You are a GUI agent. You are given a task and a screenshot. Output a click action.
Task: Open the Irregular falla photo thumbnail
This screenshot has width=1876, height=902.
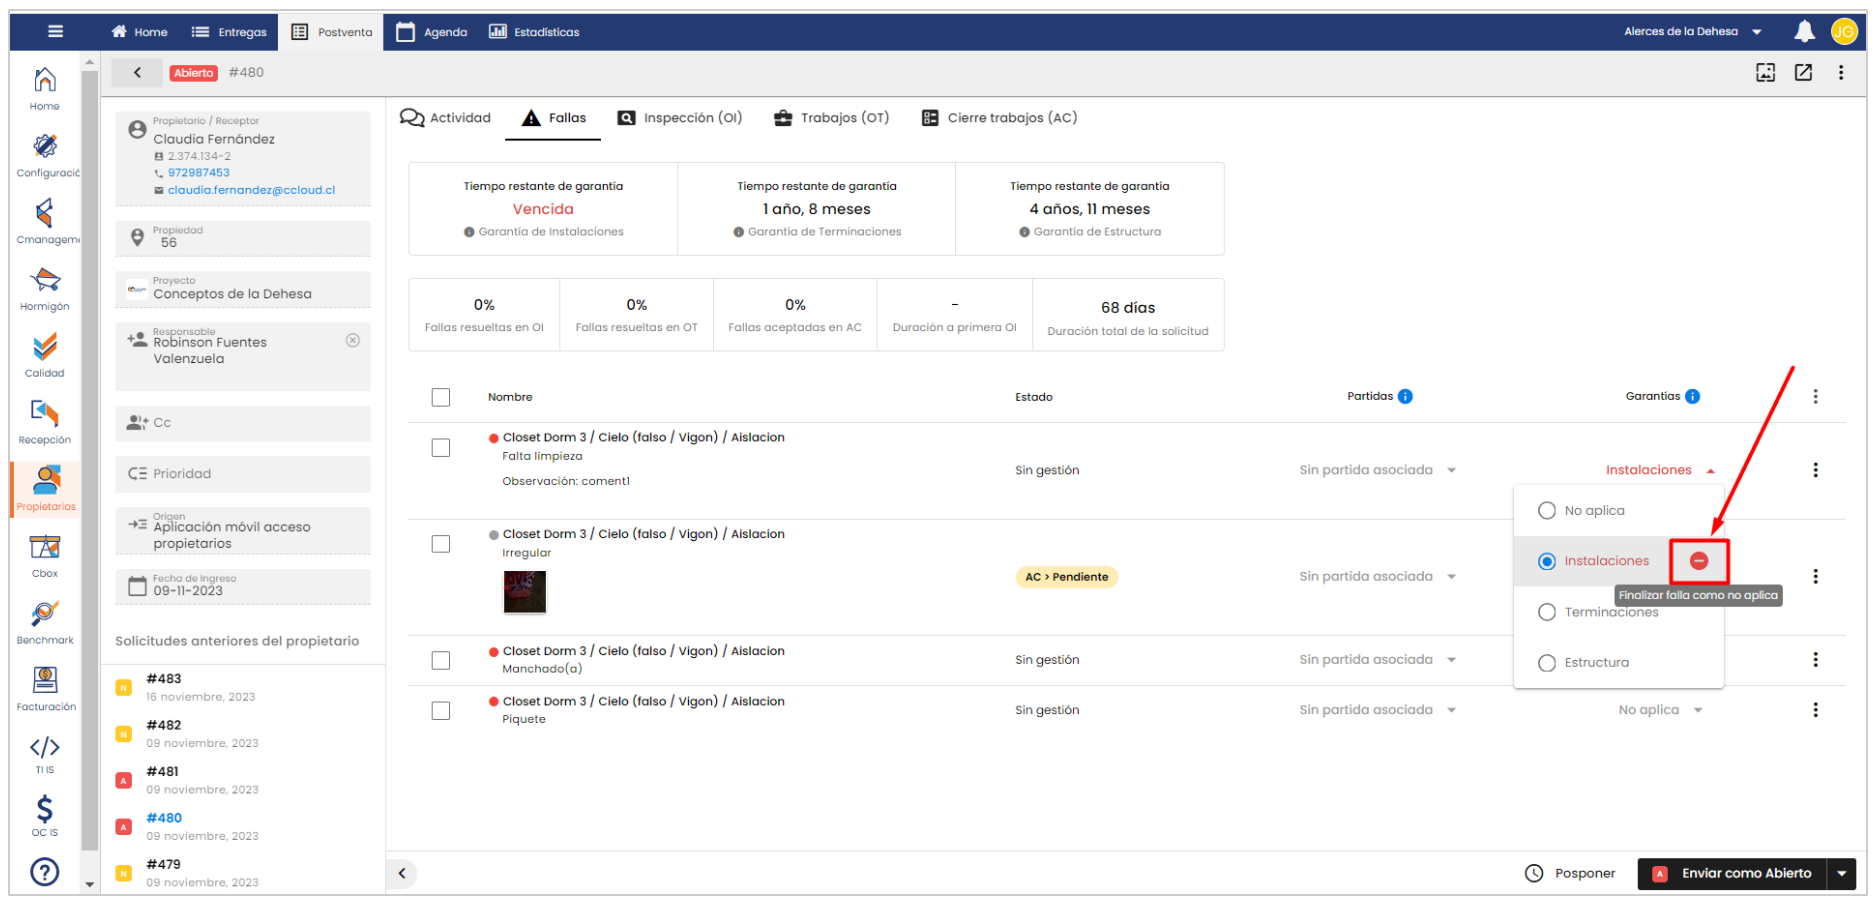[525, 591]
